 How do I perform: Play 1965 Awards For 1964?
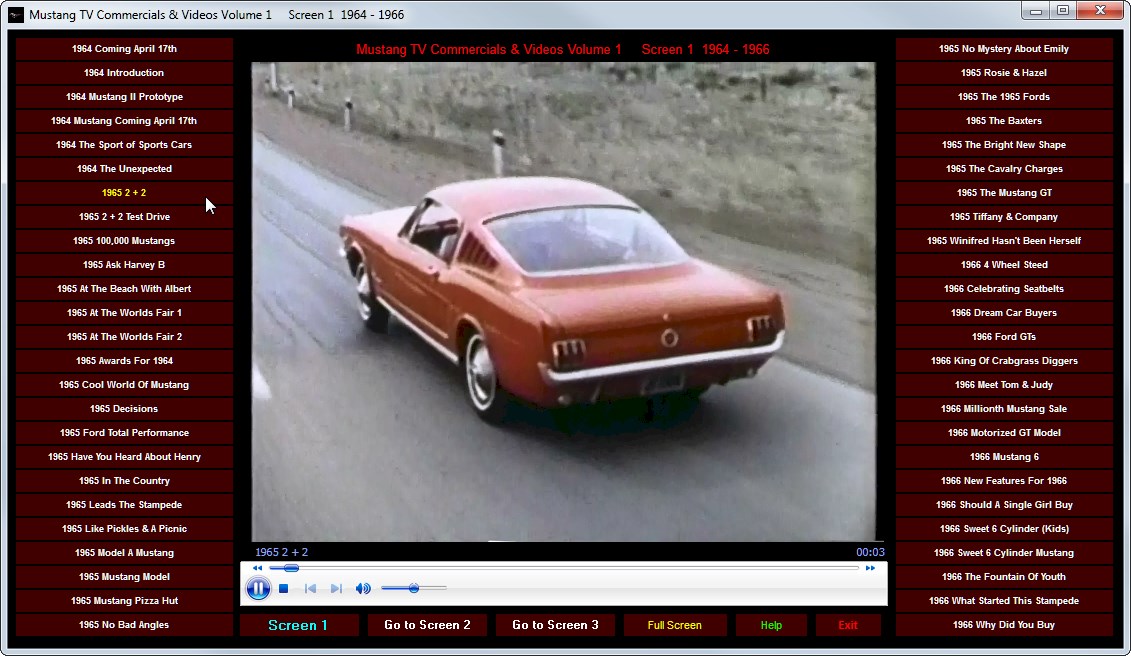click(124, 360)
